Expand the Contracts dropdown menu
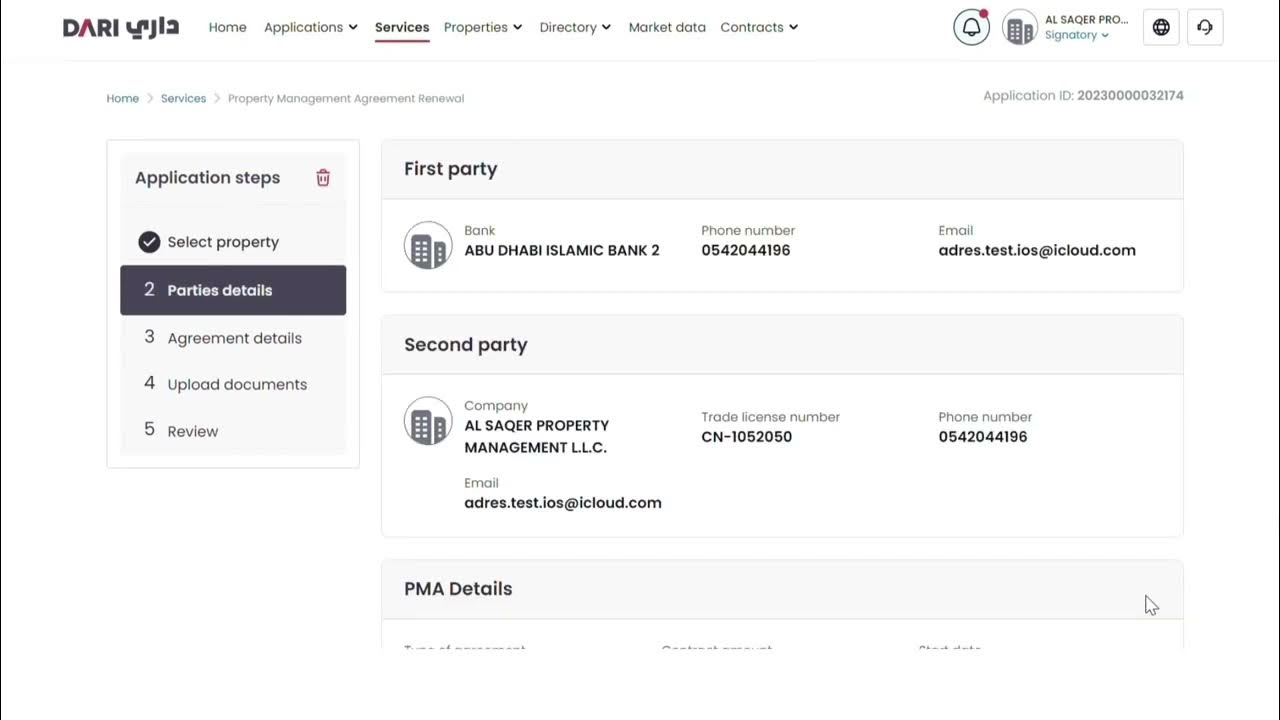Screen dimensions: 1280x720 click(759, 27)
